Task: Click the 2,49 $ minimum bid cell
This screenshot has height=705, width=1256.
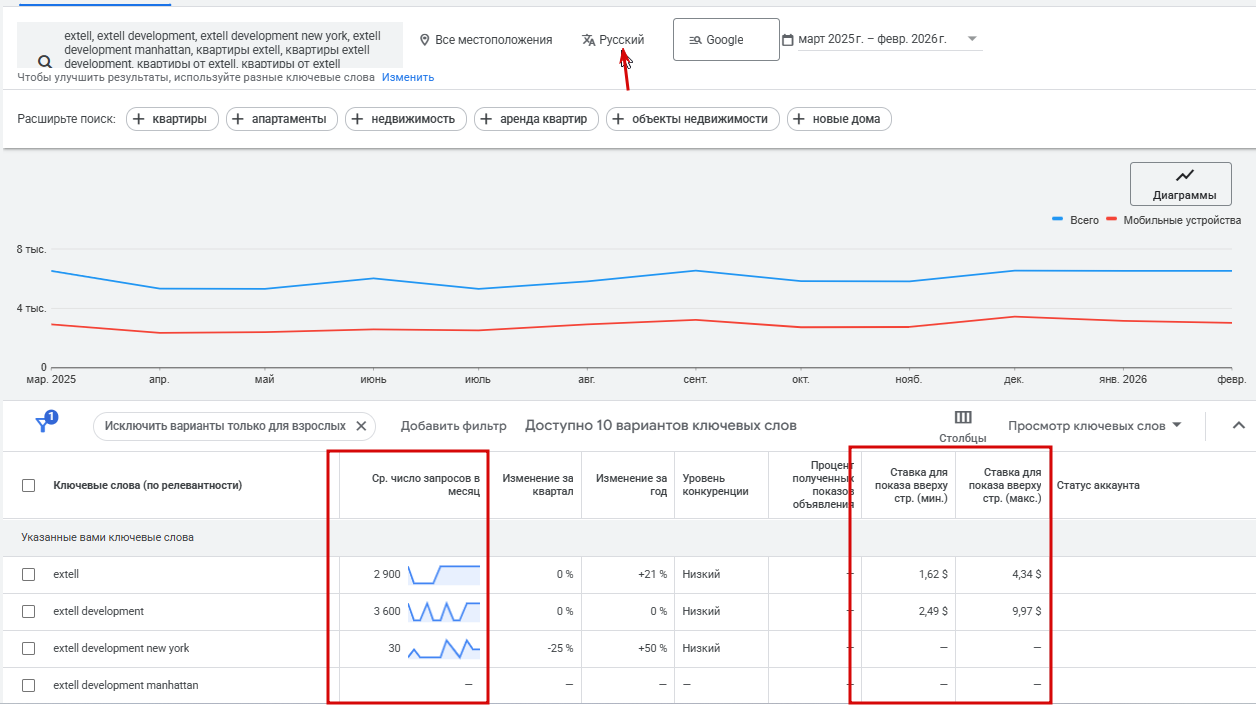Action: tap(931, 612)
